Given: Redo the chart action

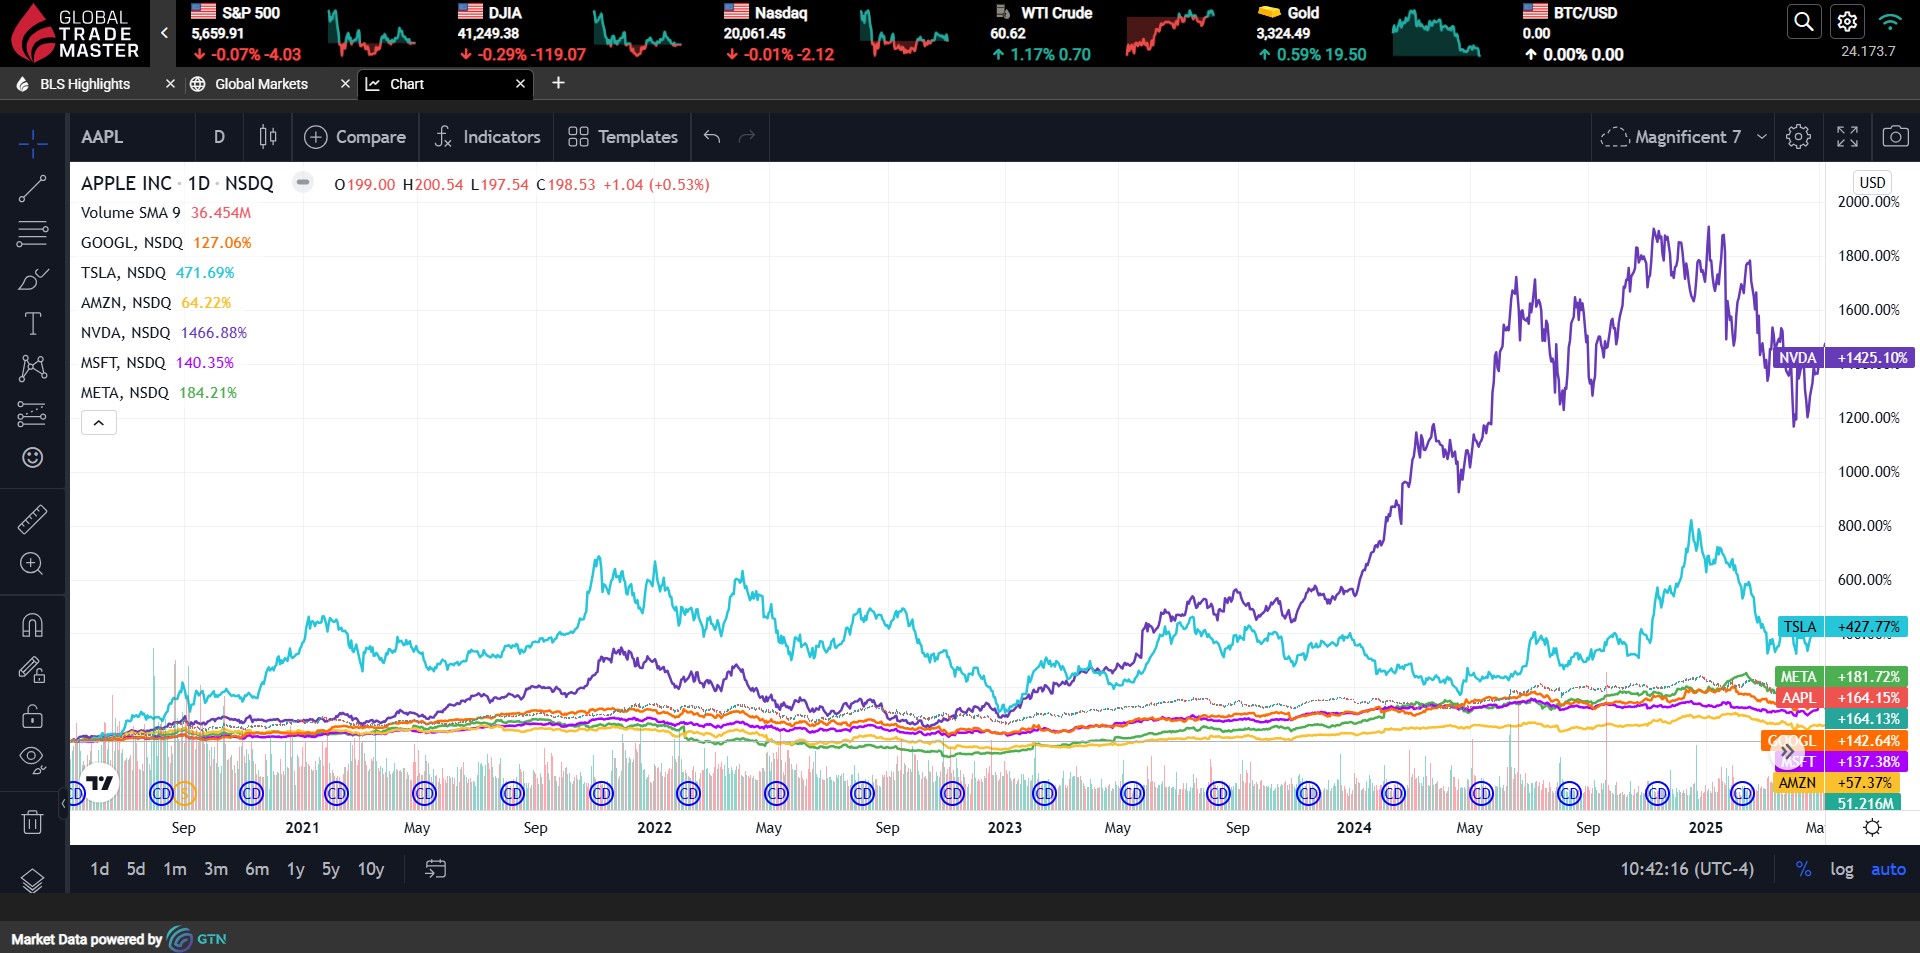Looking at the screenshot, I should (x=746, y=137).
